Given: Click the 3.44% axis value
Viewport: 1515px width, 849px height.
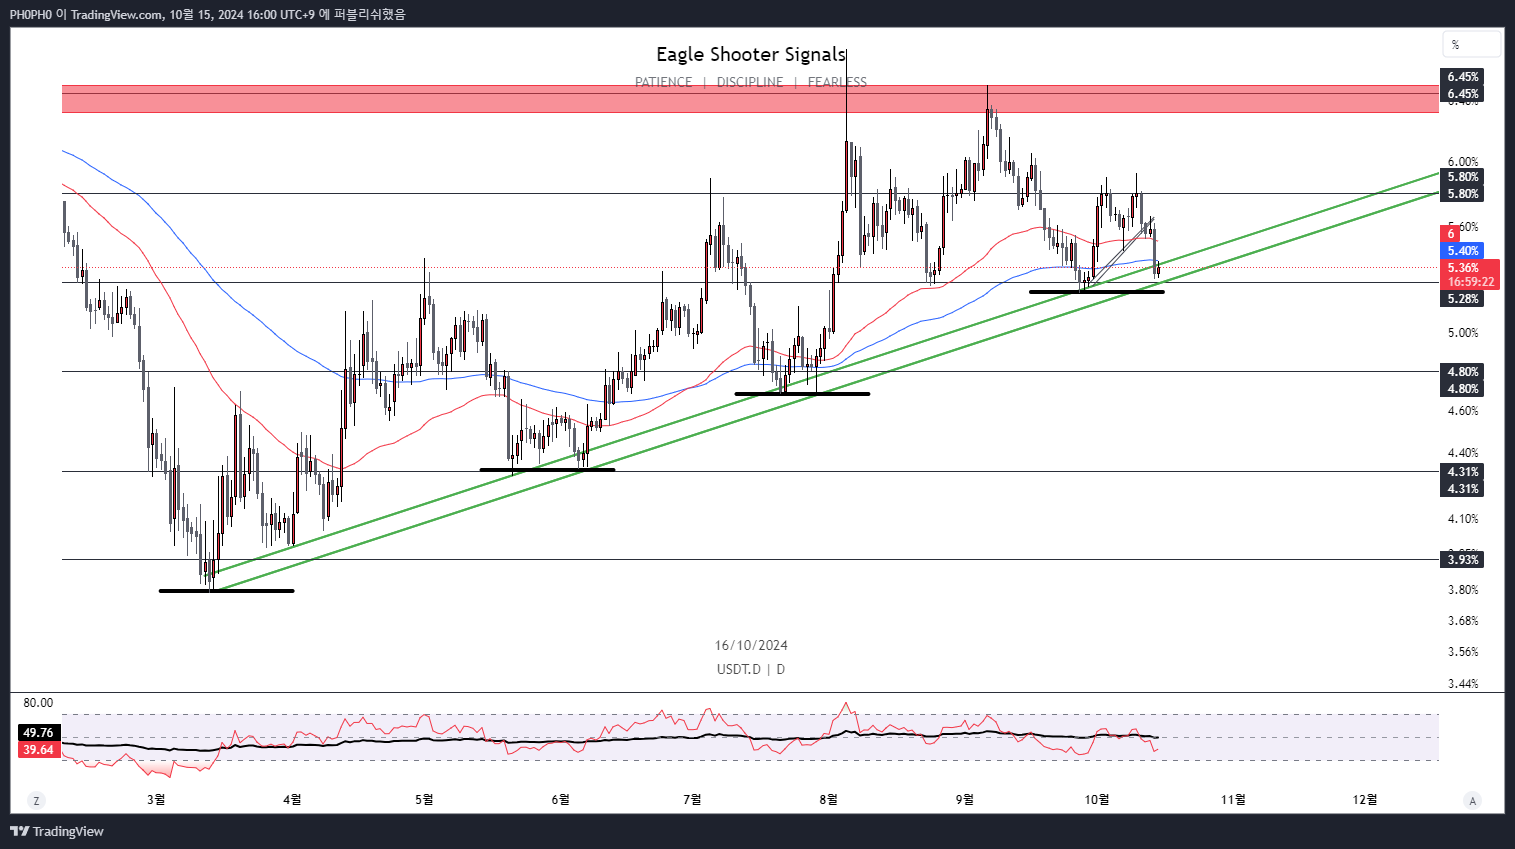Looking at the screenshot, I should point(1463,684).
